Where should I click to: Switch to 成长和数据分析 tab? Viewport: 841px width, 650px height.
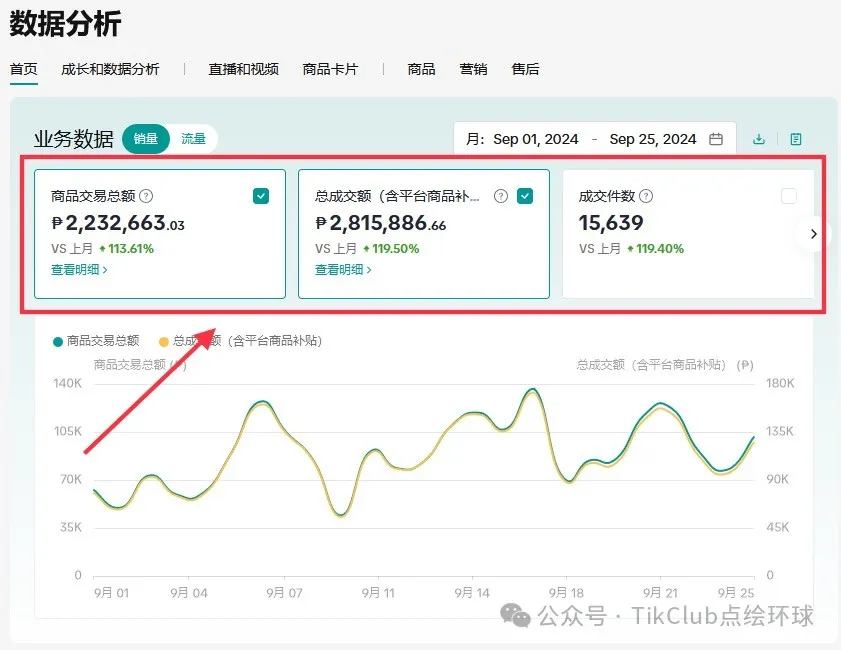[x=110, y=69]
